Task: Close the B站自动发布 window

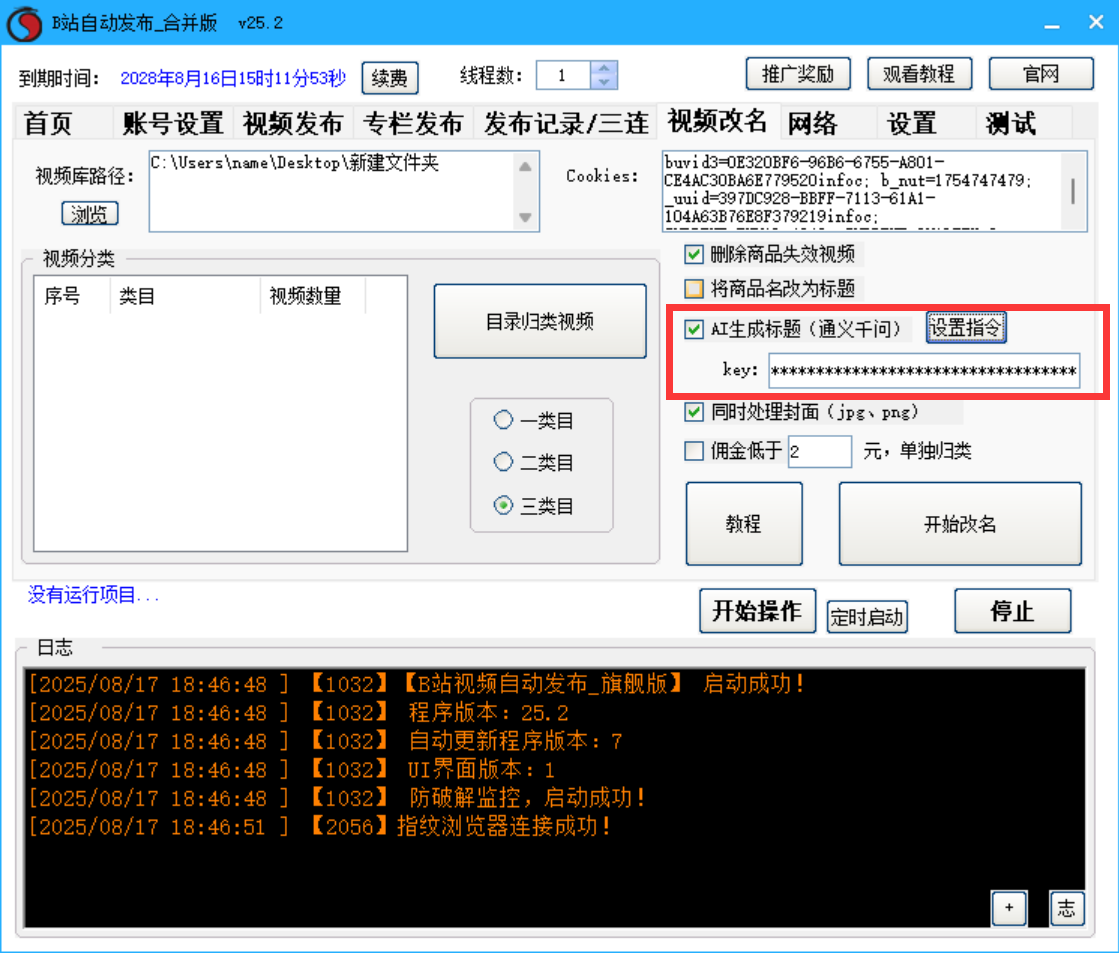Action: point(1096,23)
